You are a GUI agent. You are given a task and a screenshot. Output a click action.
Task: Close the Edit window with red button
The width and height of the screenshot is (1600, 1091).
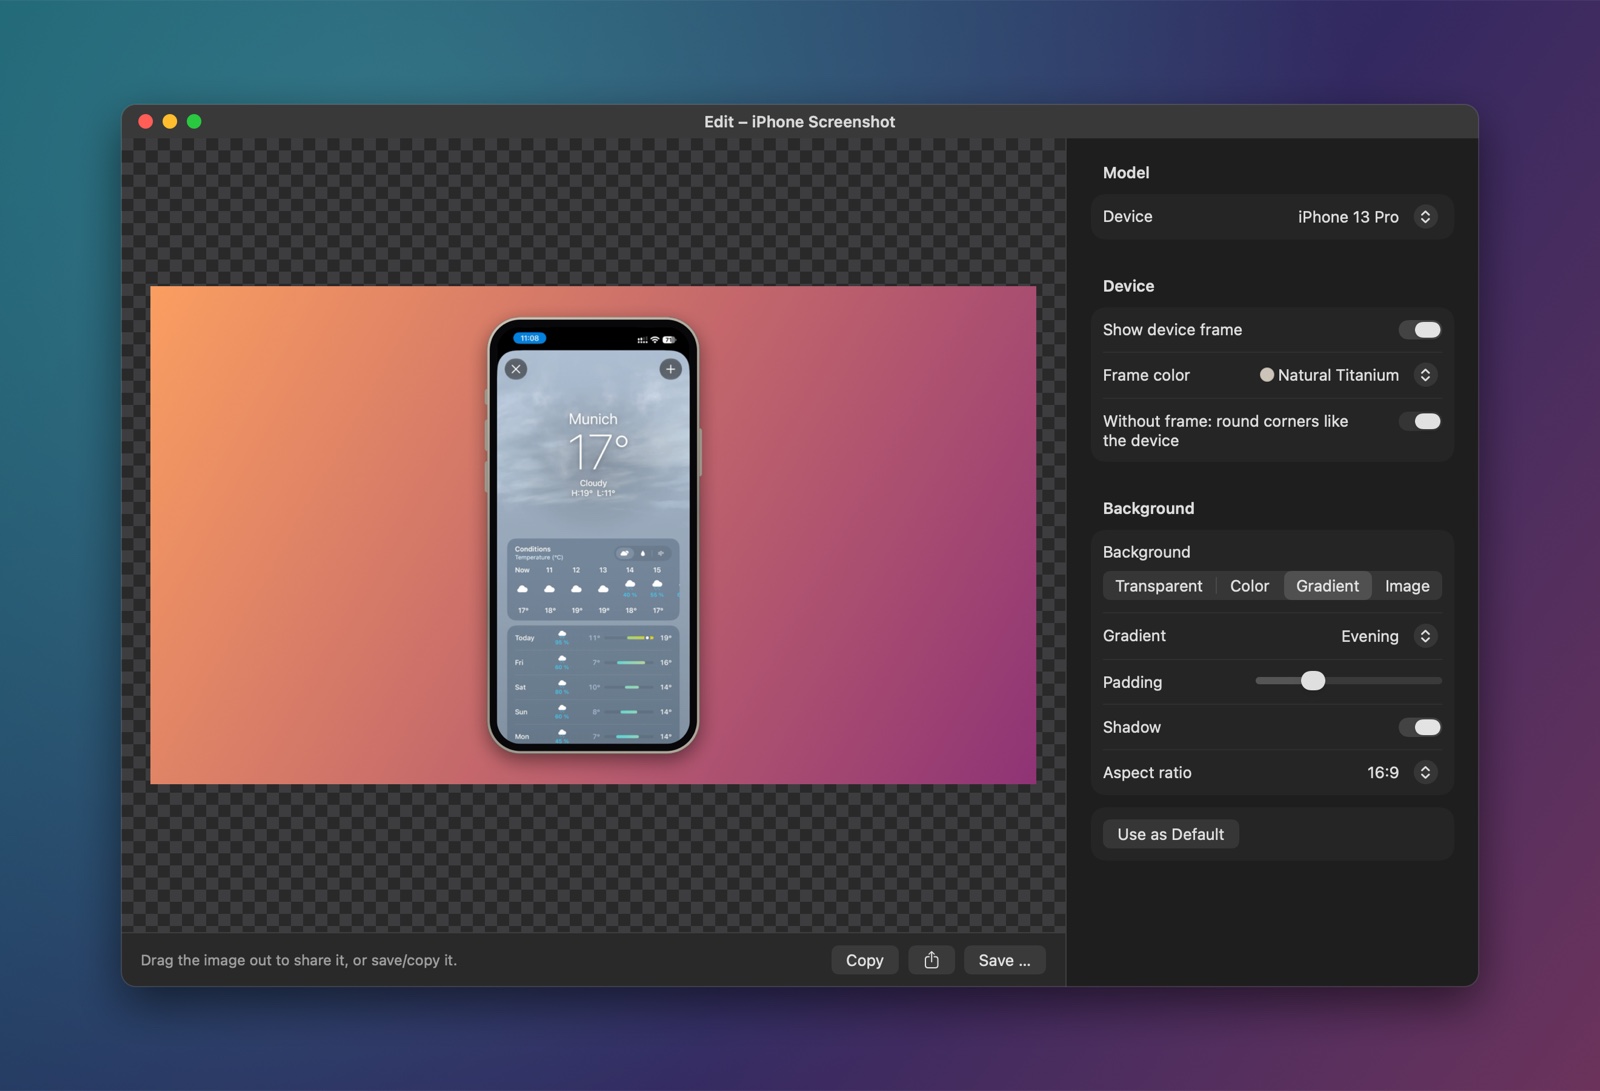tap(146, 122)
